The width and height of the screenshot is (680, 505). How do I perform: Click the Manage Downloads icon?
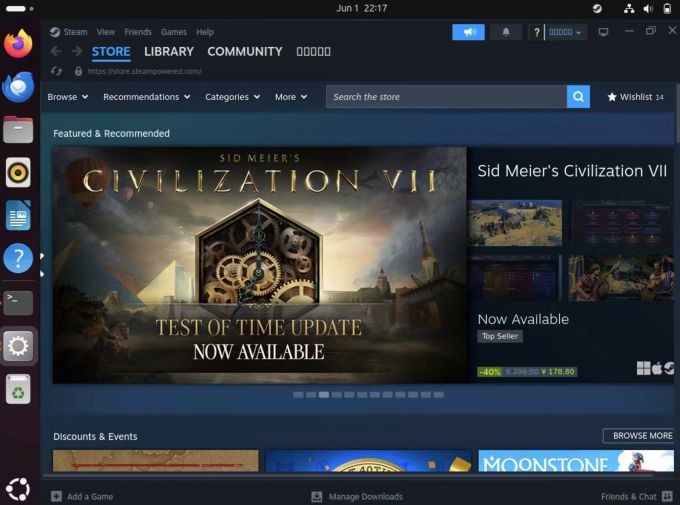(x=317, y=496)
